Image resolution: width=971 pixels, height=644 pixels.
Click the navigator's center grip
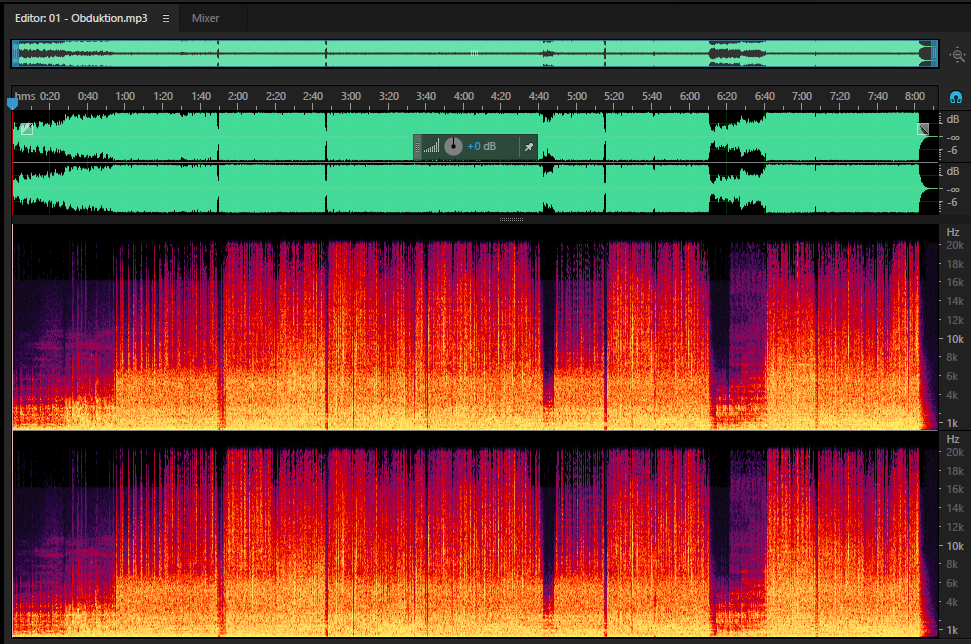474,53
